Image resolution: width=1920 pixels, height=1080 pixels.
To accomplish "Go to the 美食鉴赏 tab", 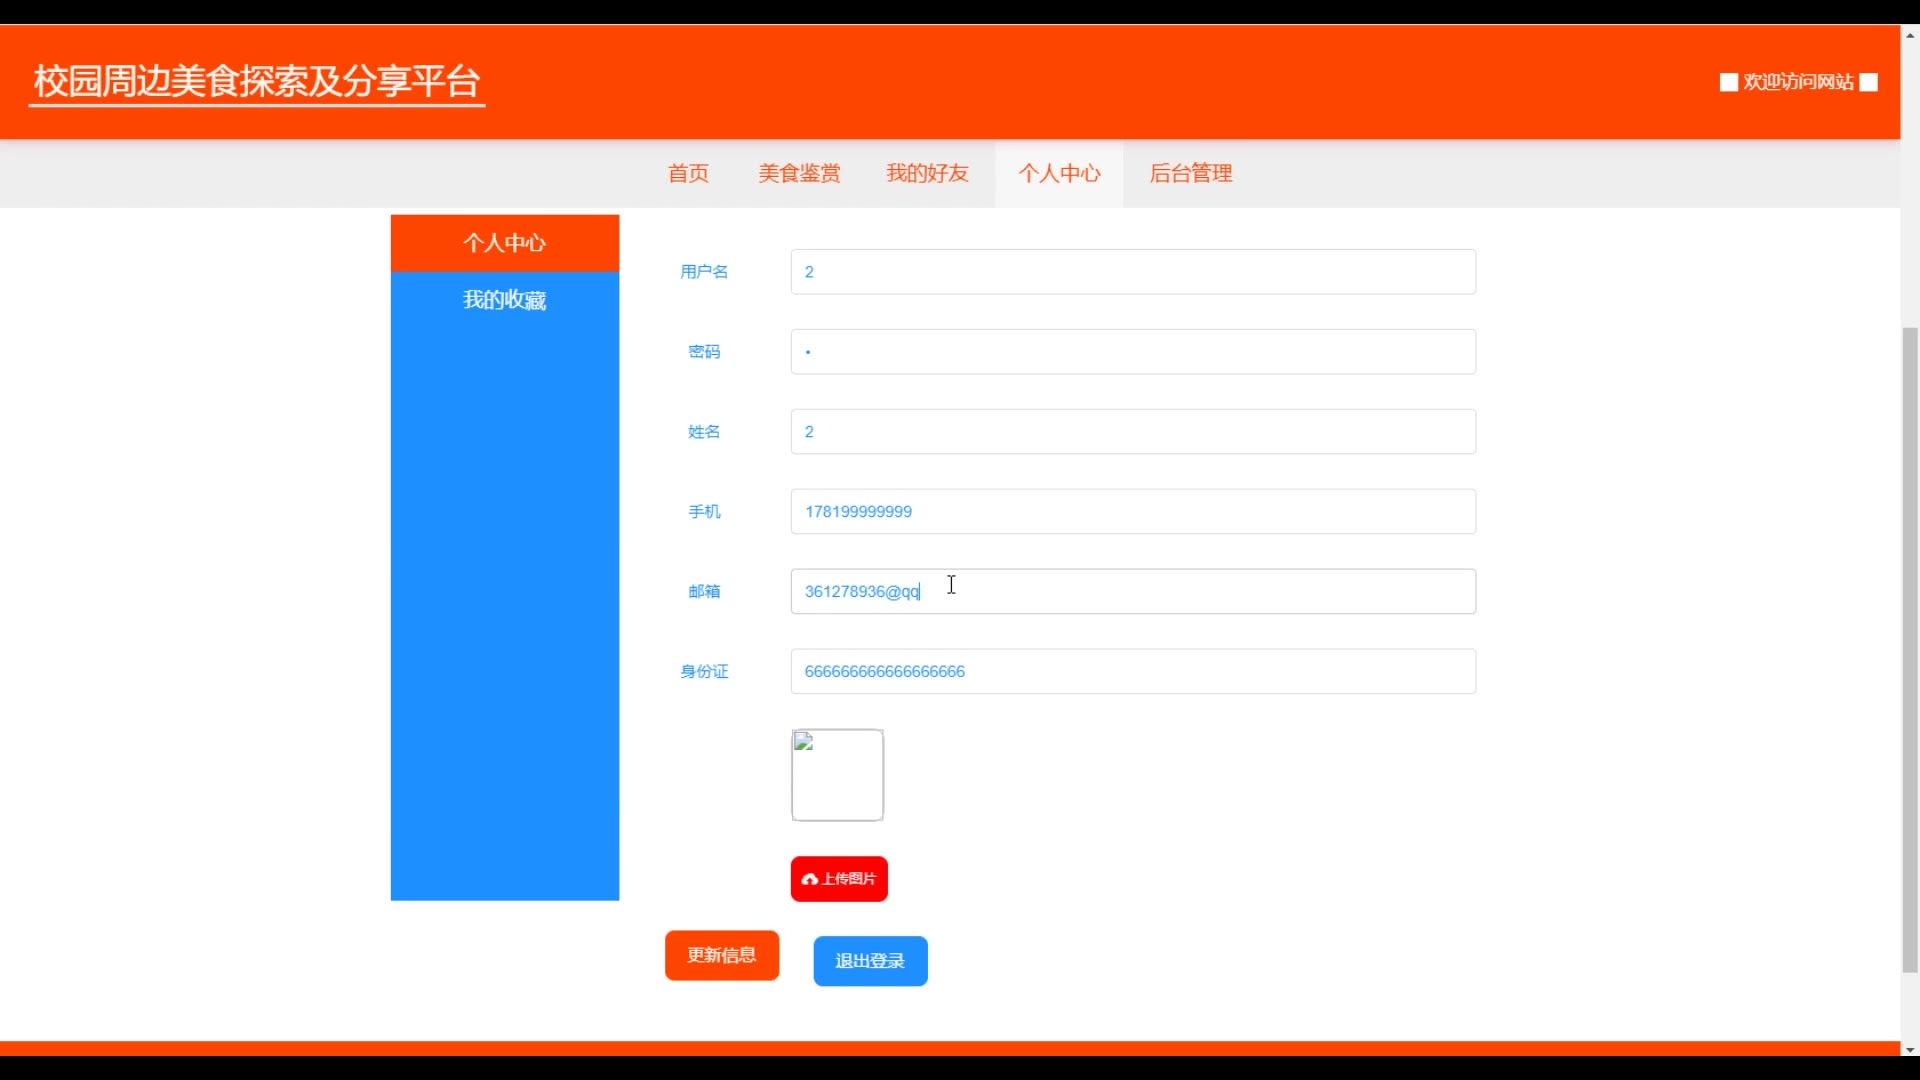I will (x=799, y=174).
